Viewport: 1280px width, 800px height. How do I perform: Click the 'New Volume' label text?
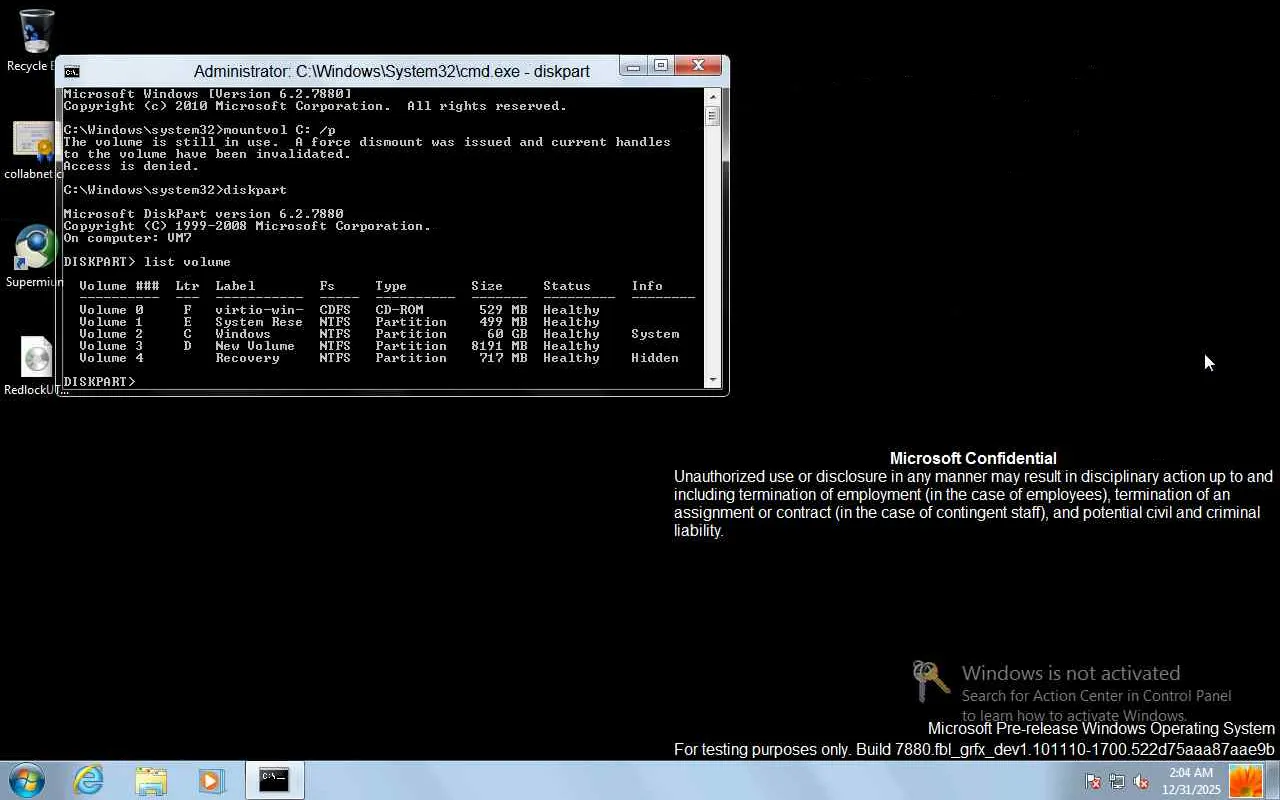255,346
